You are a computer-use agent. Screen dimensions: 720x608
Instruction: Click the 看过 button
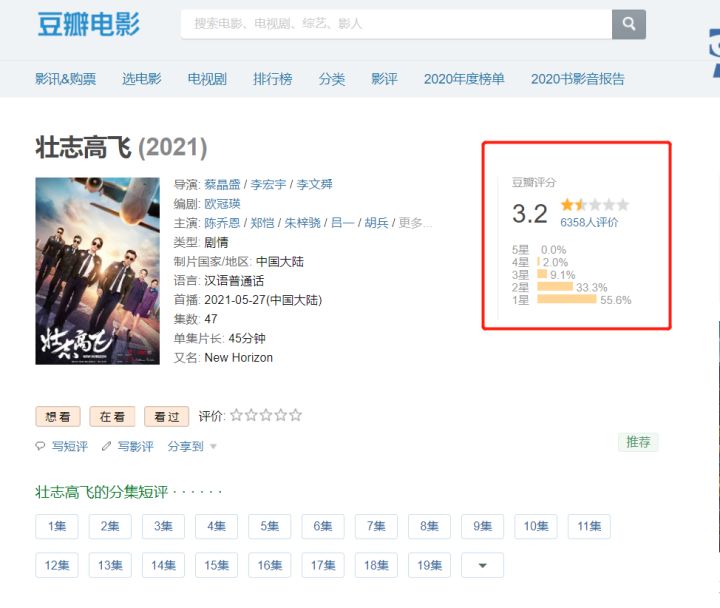click(167, 417)
